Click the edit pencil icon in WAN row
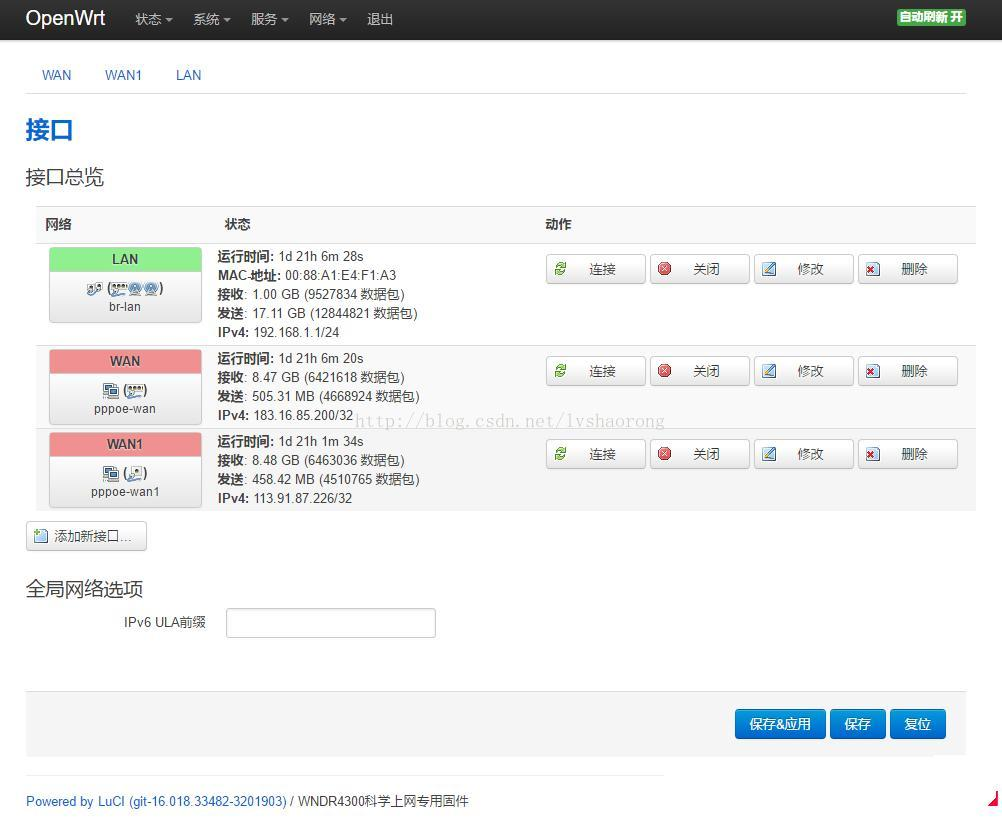This screenshot has height=820, width=1002. [x=769, y=371]
